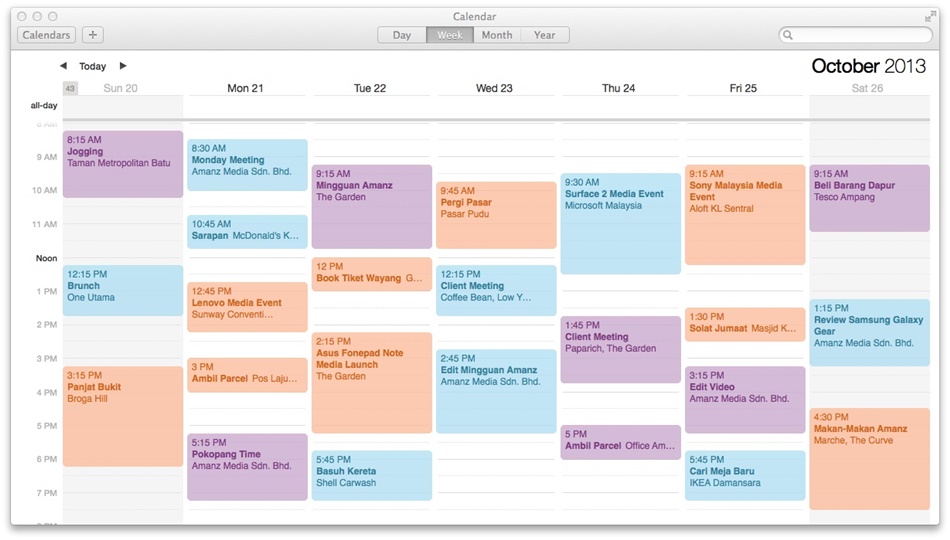Click week number 43 badge
950x540 pixels.
click(70, 88)
